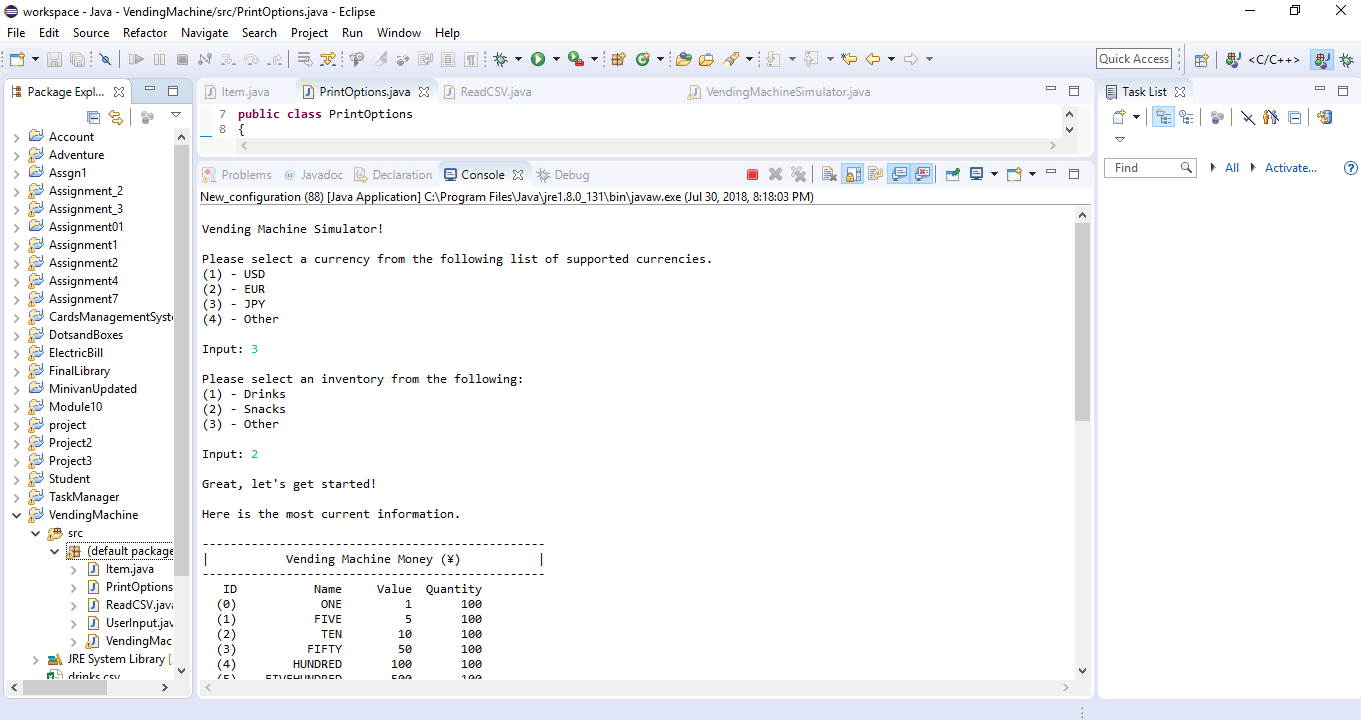
Task: Click the Console vertical scrollbar thumb
Action: pos(1082,322)
